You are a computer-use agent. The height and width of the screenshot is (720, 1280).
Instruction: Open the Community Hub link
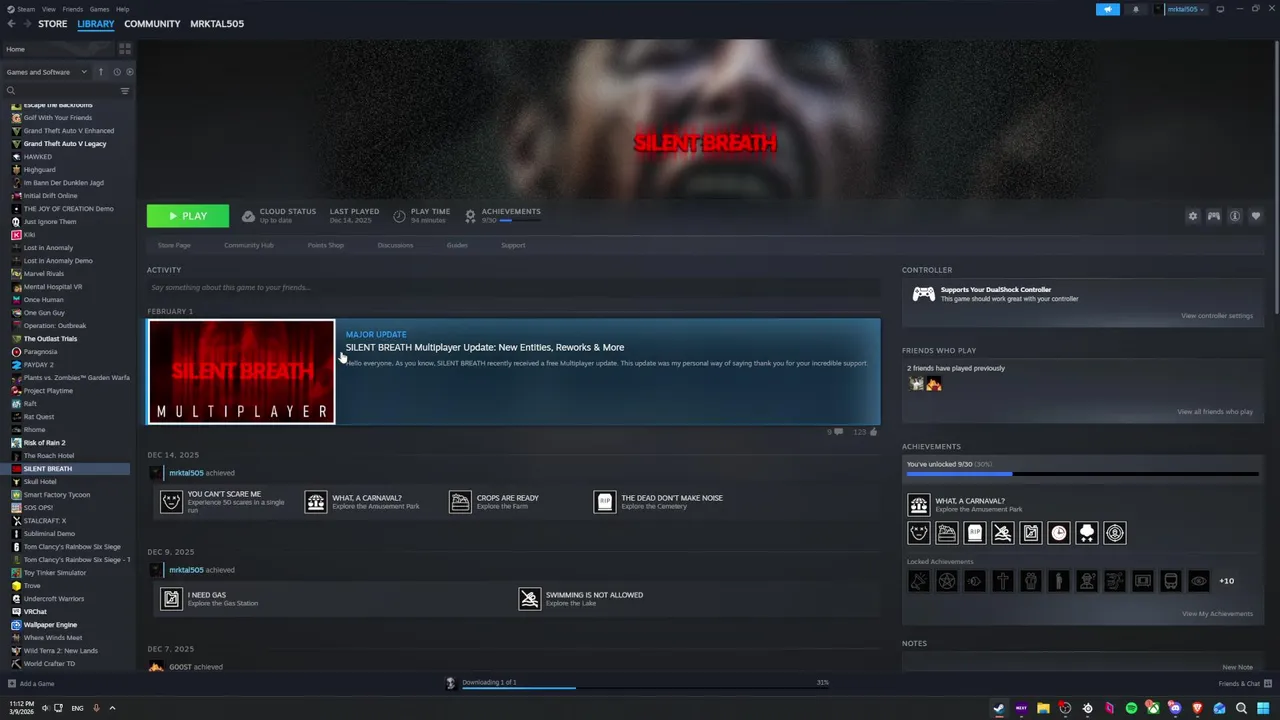(249, 245)
